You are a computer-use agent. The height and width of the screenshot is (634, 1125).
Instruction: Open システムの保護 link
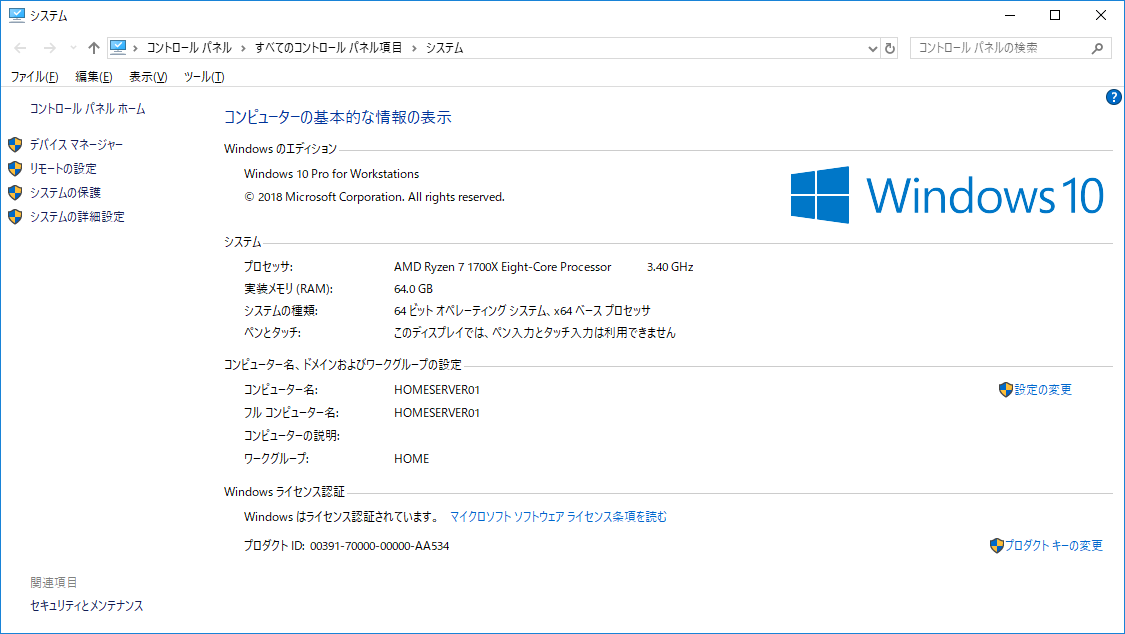pos(65,192)
